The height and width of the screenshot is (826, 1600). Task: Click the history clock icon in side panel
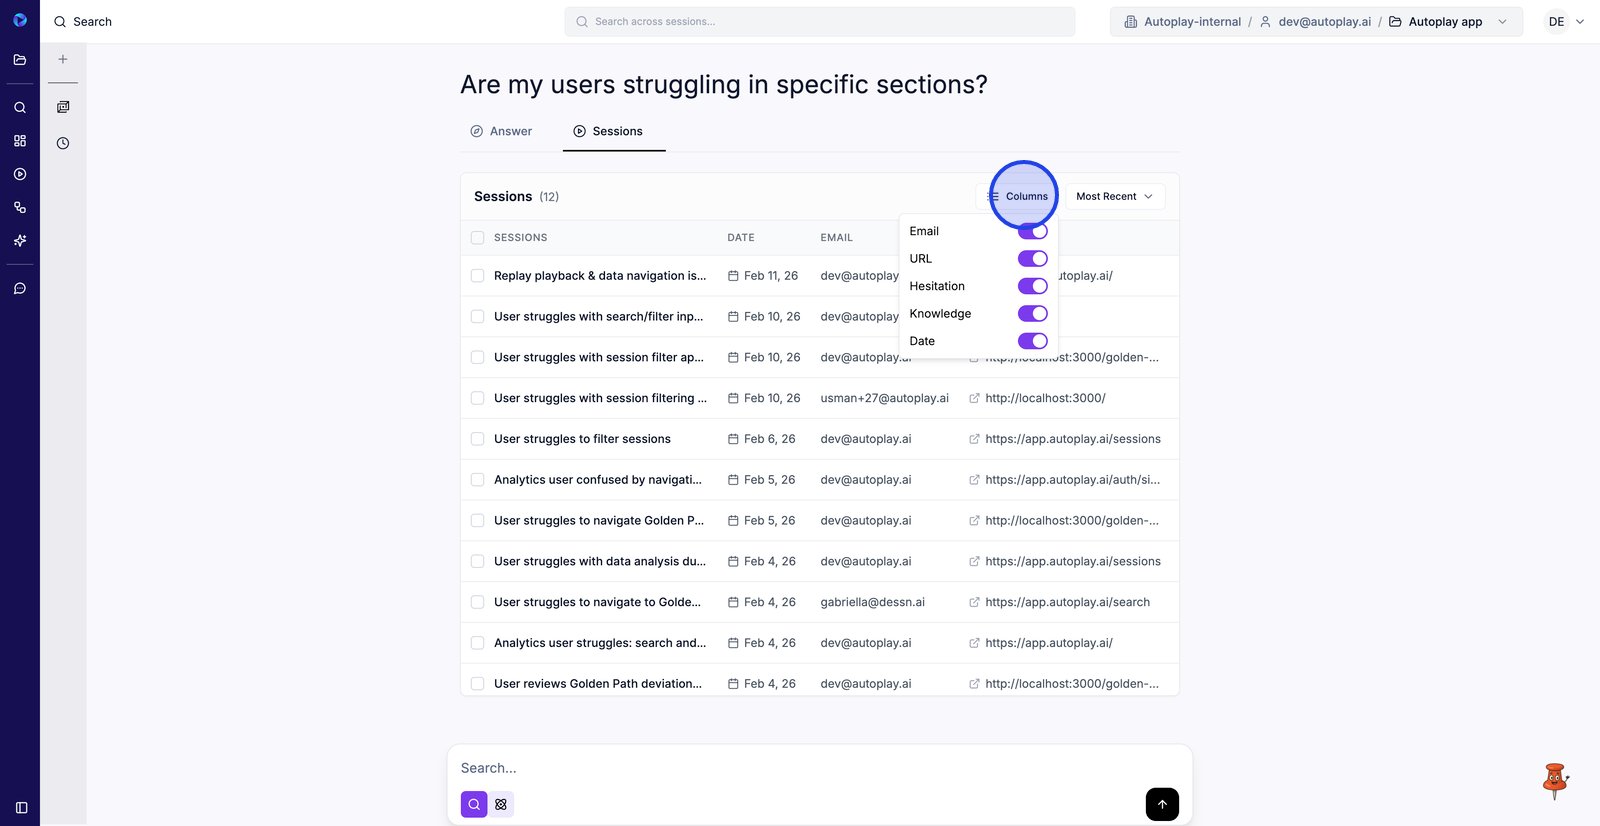[x=63, y=143]
